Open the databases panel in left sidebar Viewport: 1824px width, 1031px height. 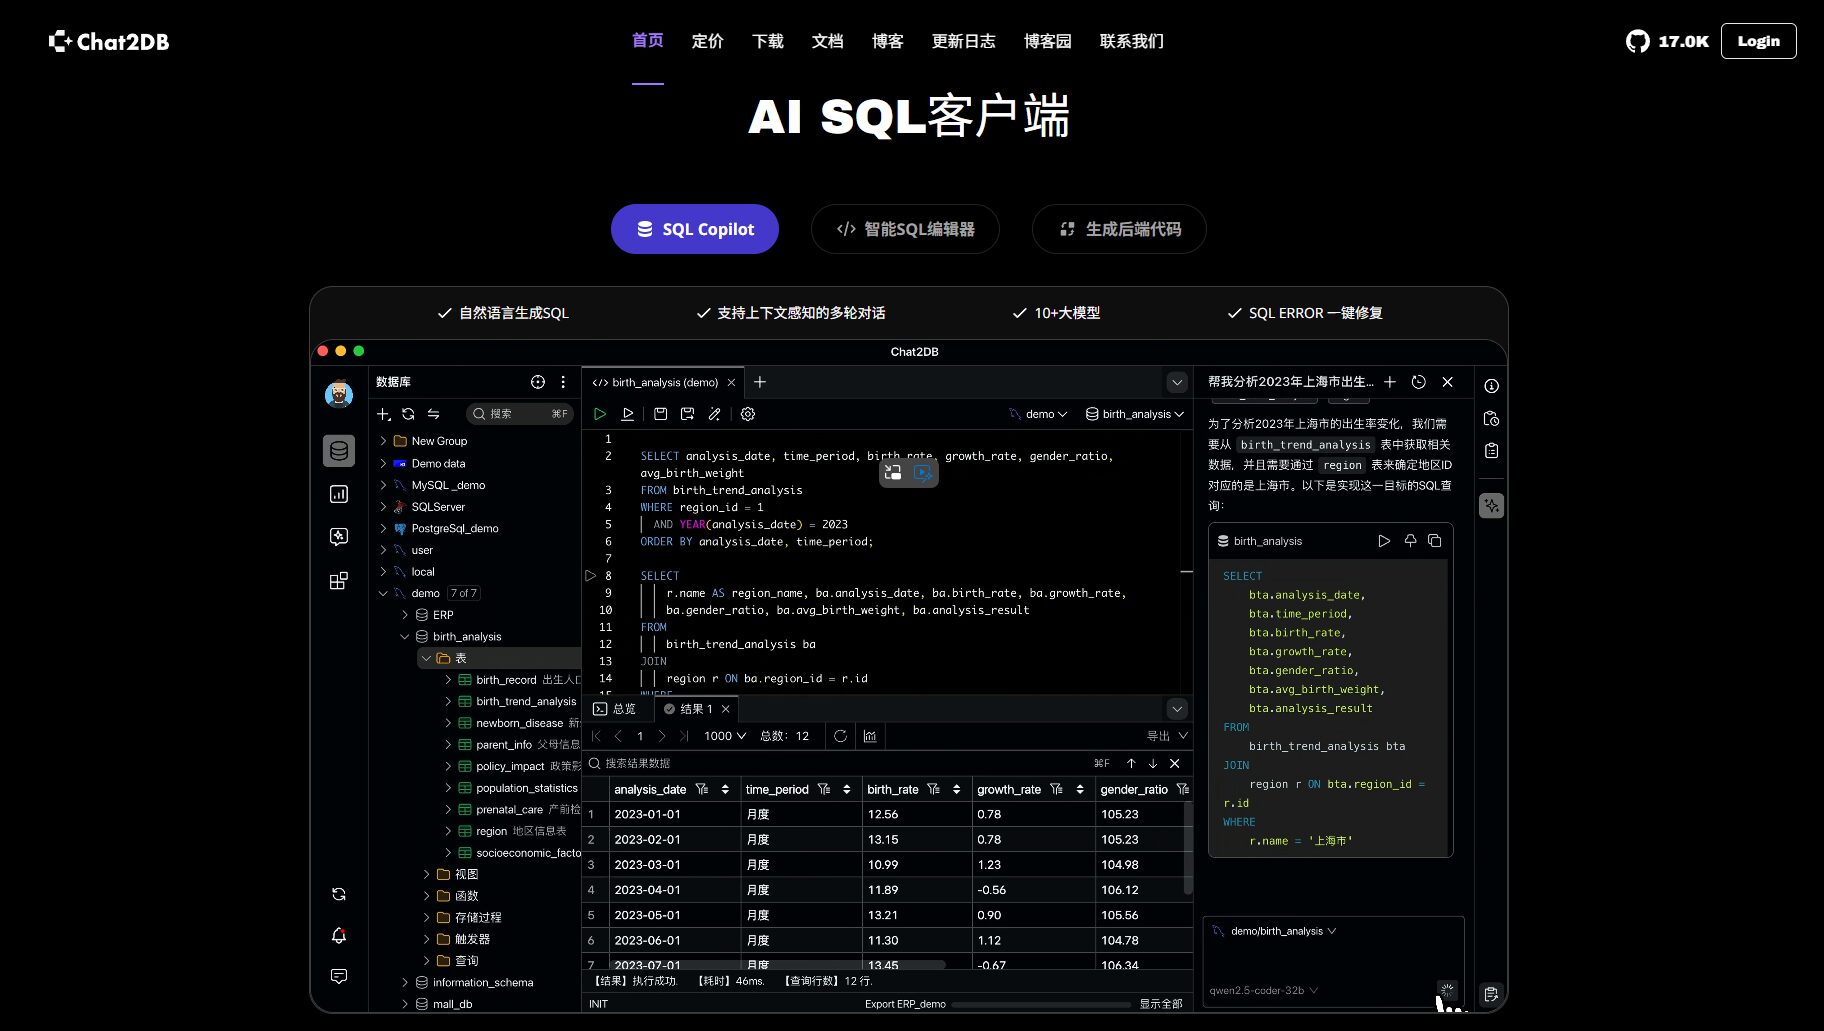pos(339,451)
